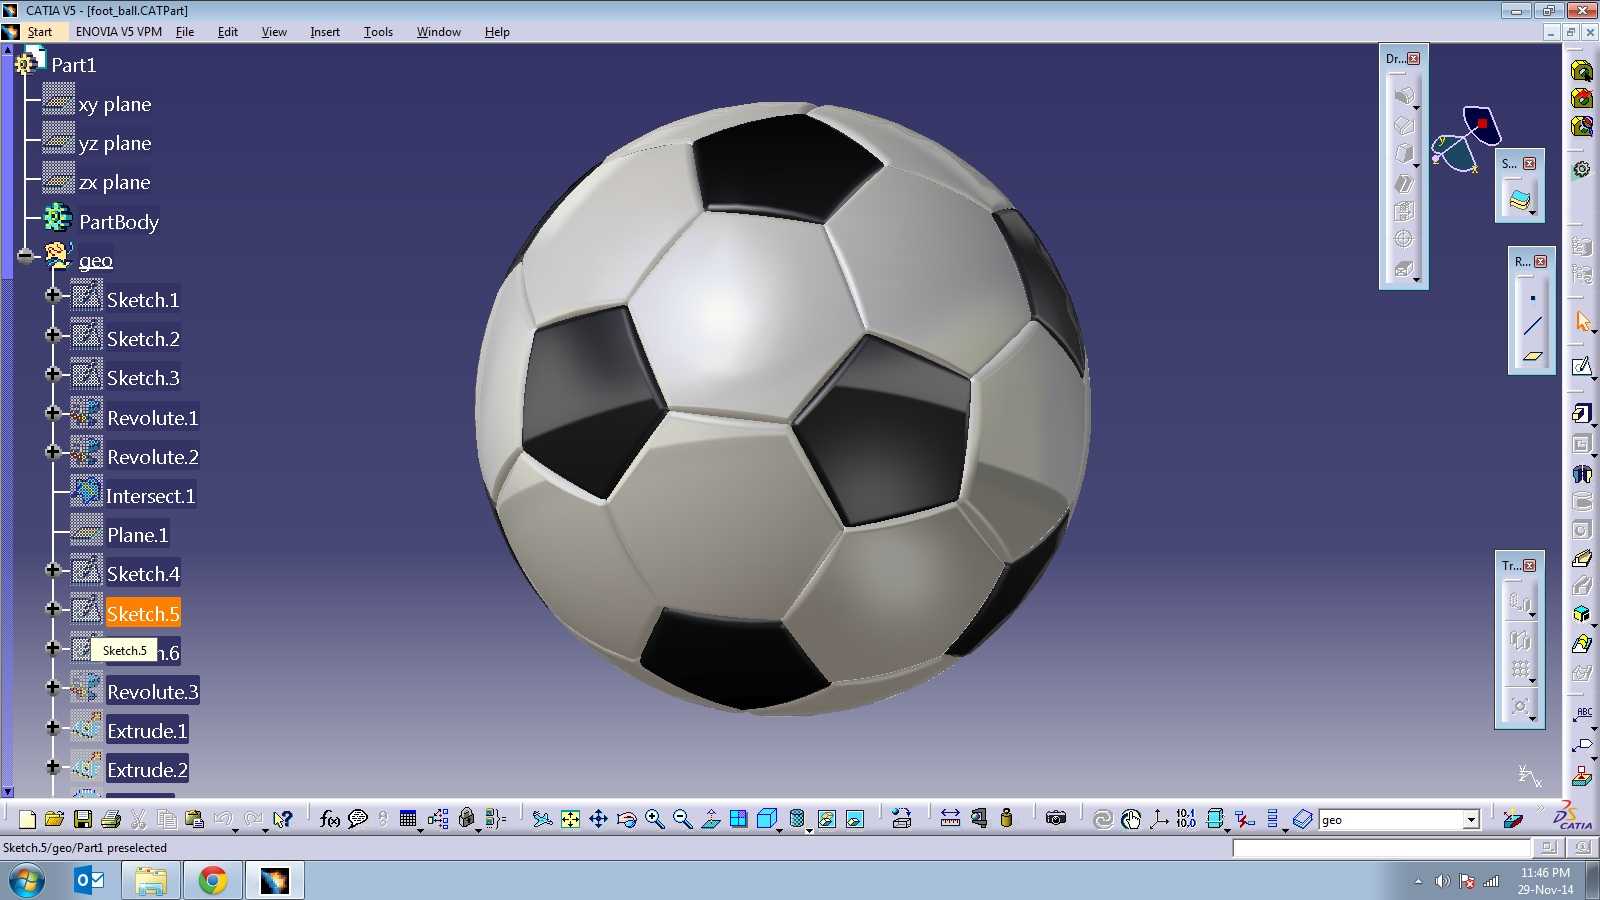This screenshot has width=1600, height=900.
Task: Expand the Revolute.1 tree node
Action: coord(53,412)
